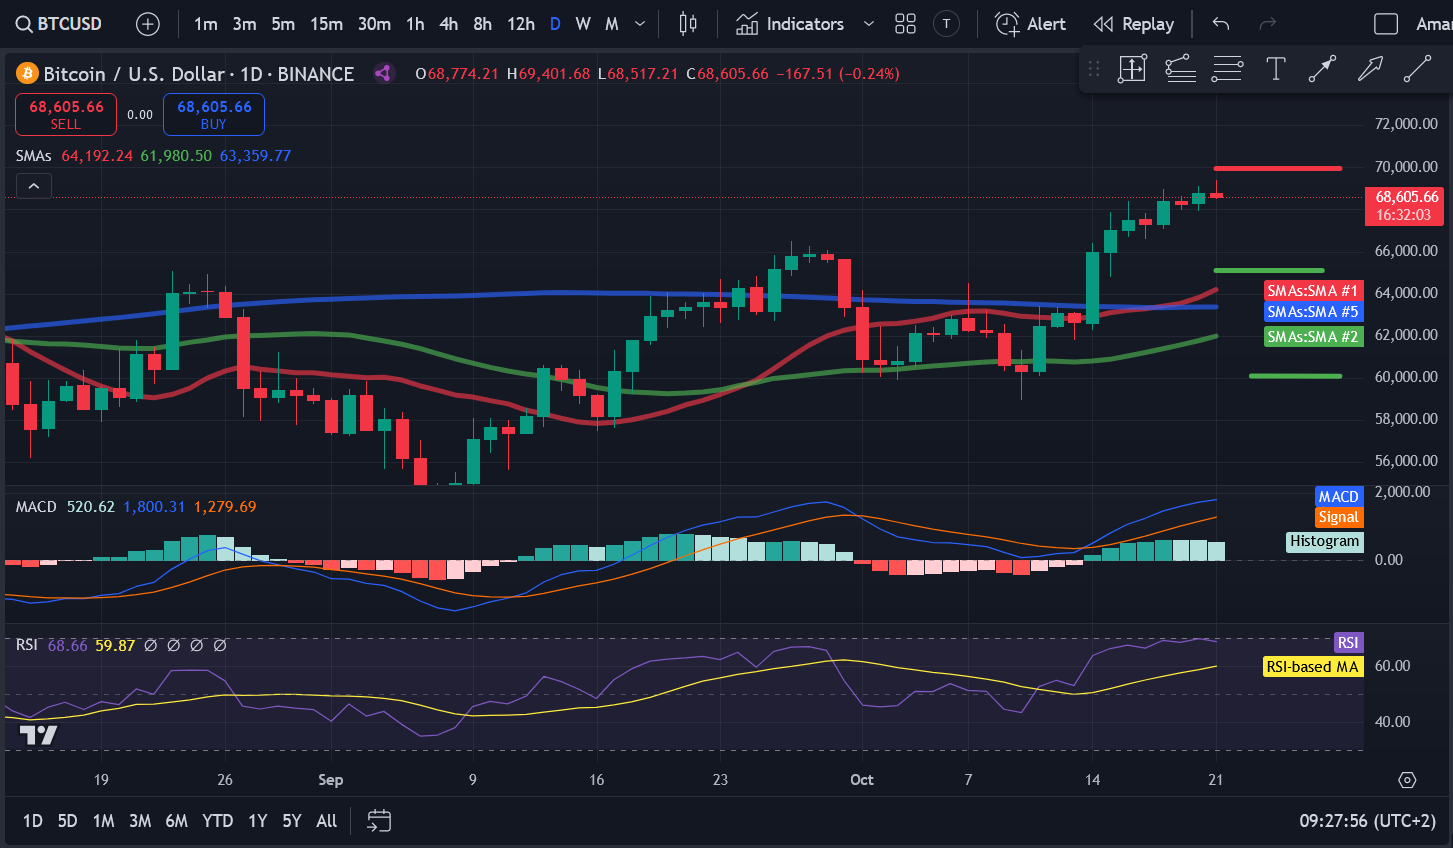Select the Arrow Marker tool
The height and width of the screenshot is (848, 1453).
click(1322, 69)
